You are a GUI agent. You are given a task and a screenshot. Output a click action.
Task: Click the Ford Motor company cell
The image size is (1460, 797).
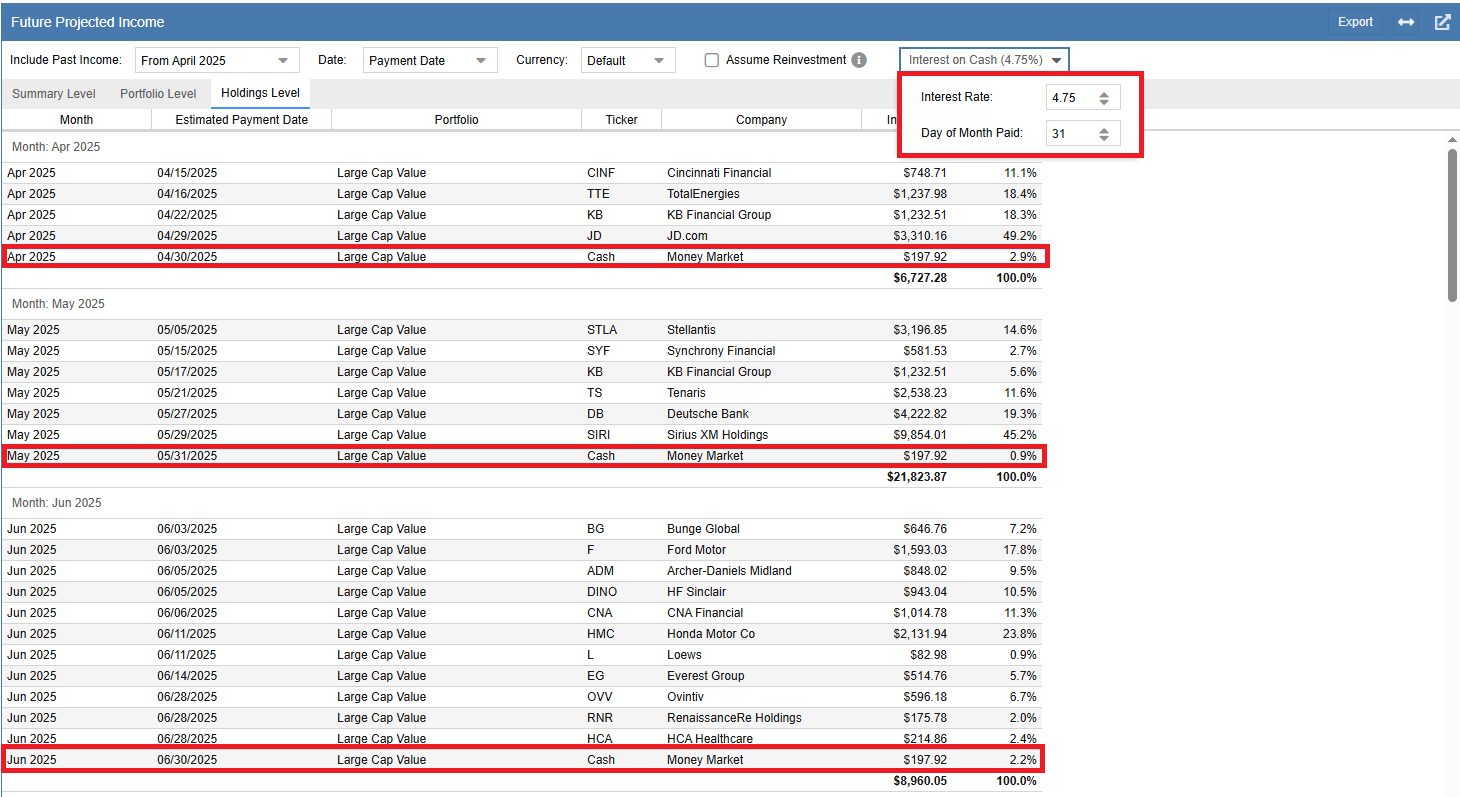761,550
